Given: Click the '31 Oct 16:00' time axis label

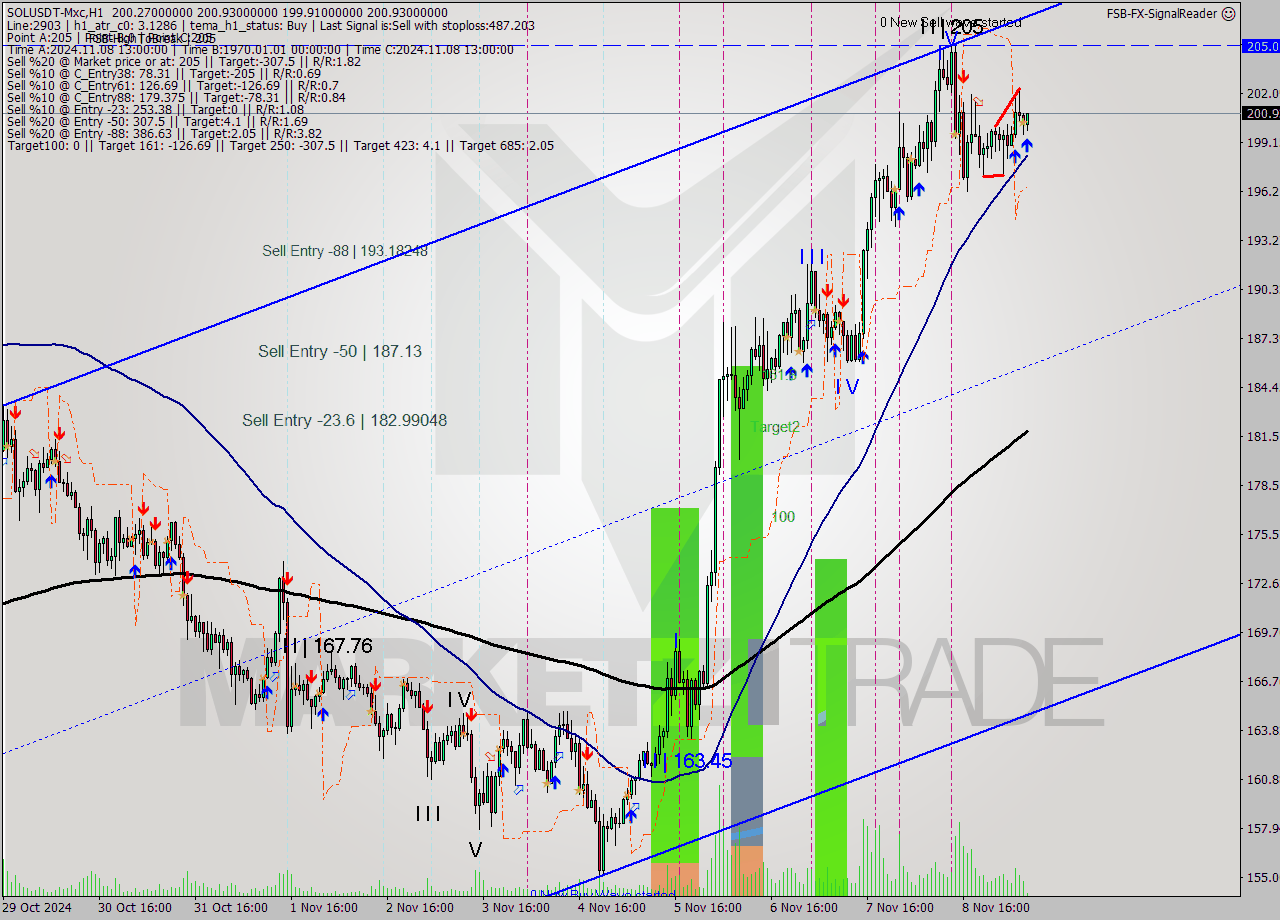Looking at the screenshot, I should (x=231, y=908).
